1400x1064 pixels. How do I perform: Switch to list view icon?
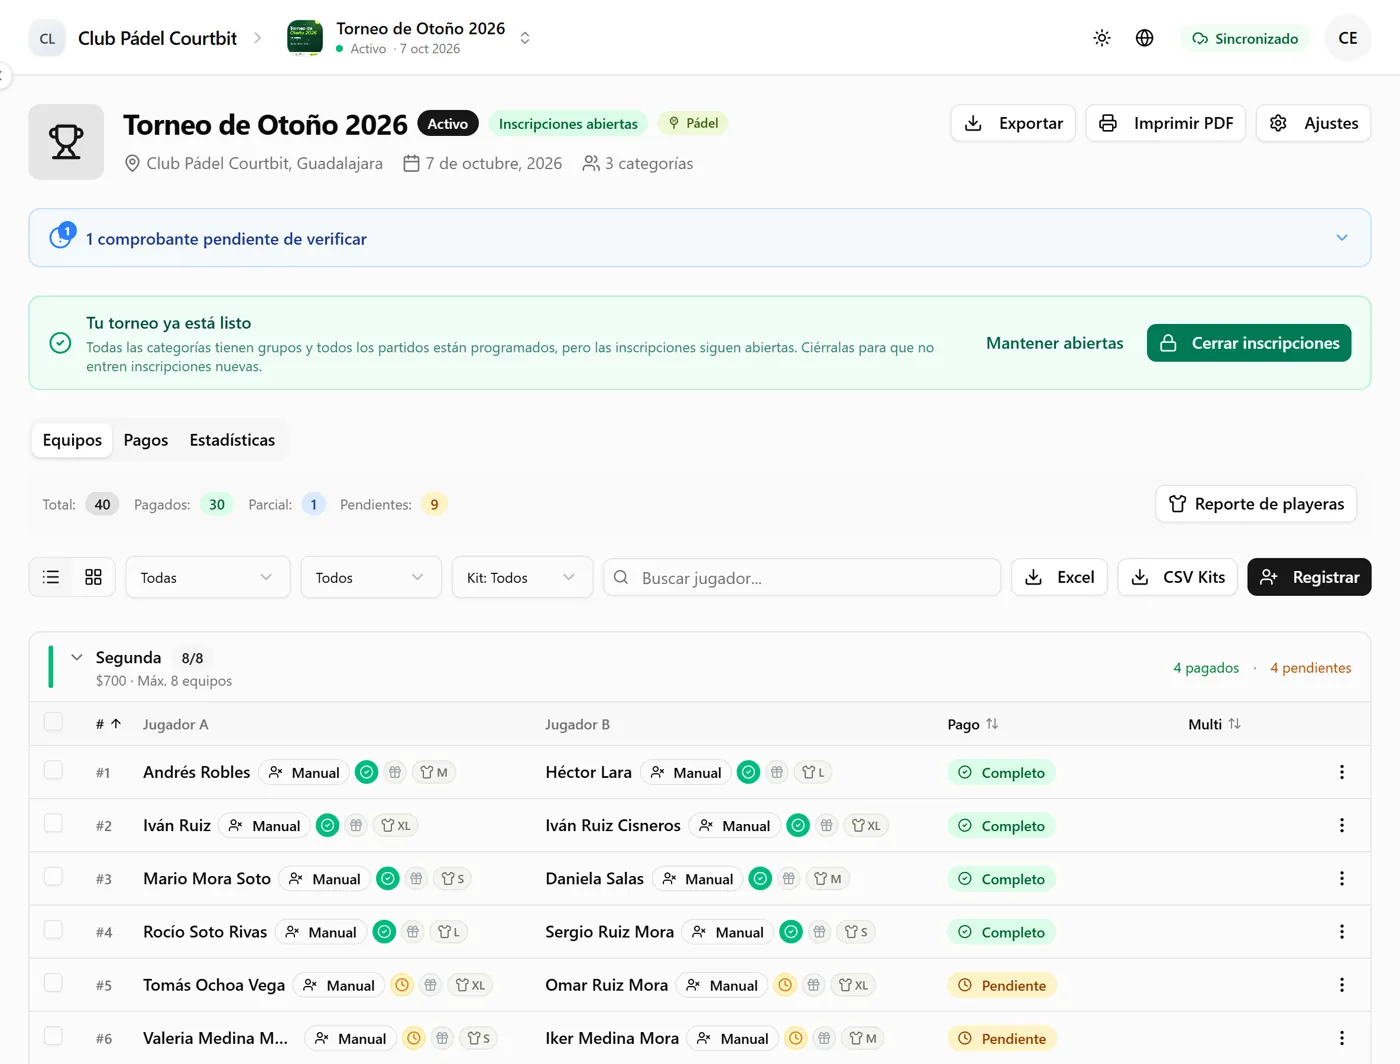[51, 577]
